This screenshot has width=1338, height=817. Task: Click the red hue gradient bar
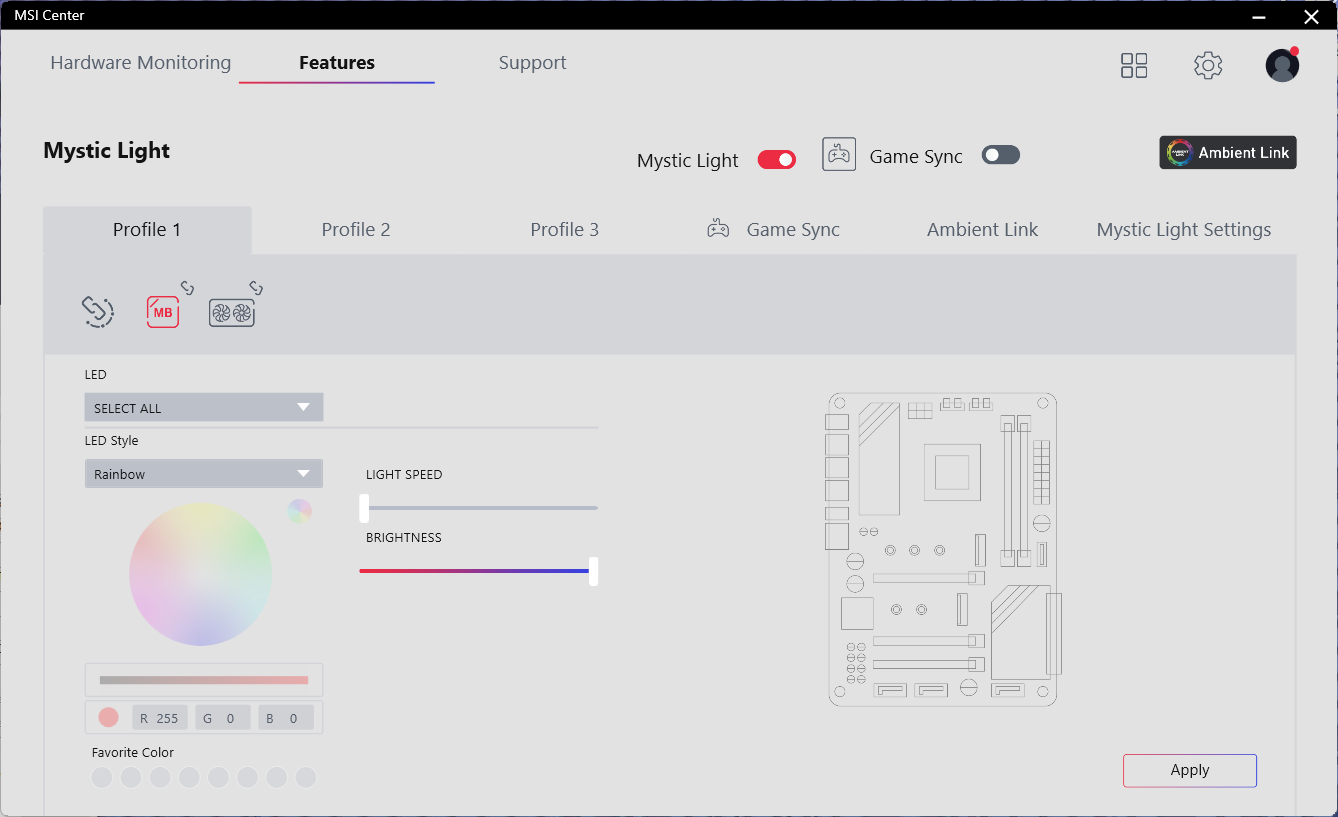204,680
